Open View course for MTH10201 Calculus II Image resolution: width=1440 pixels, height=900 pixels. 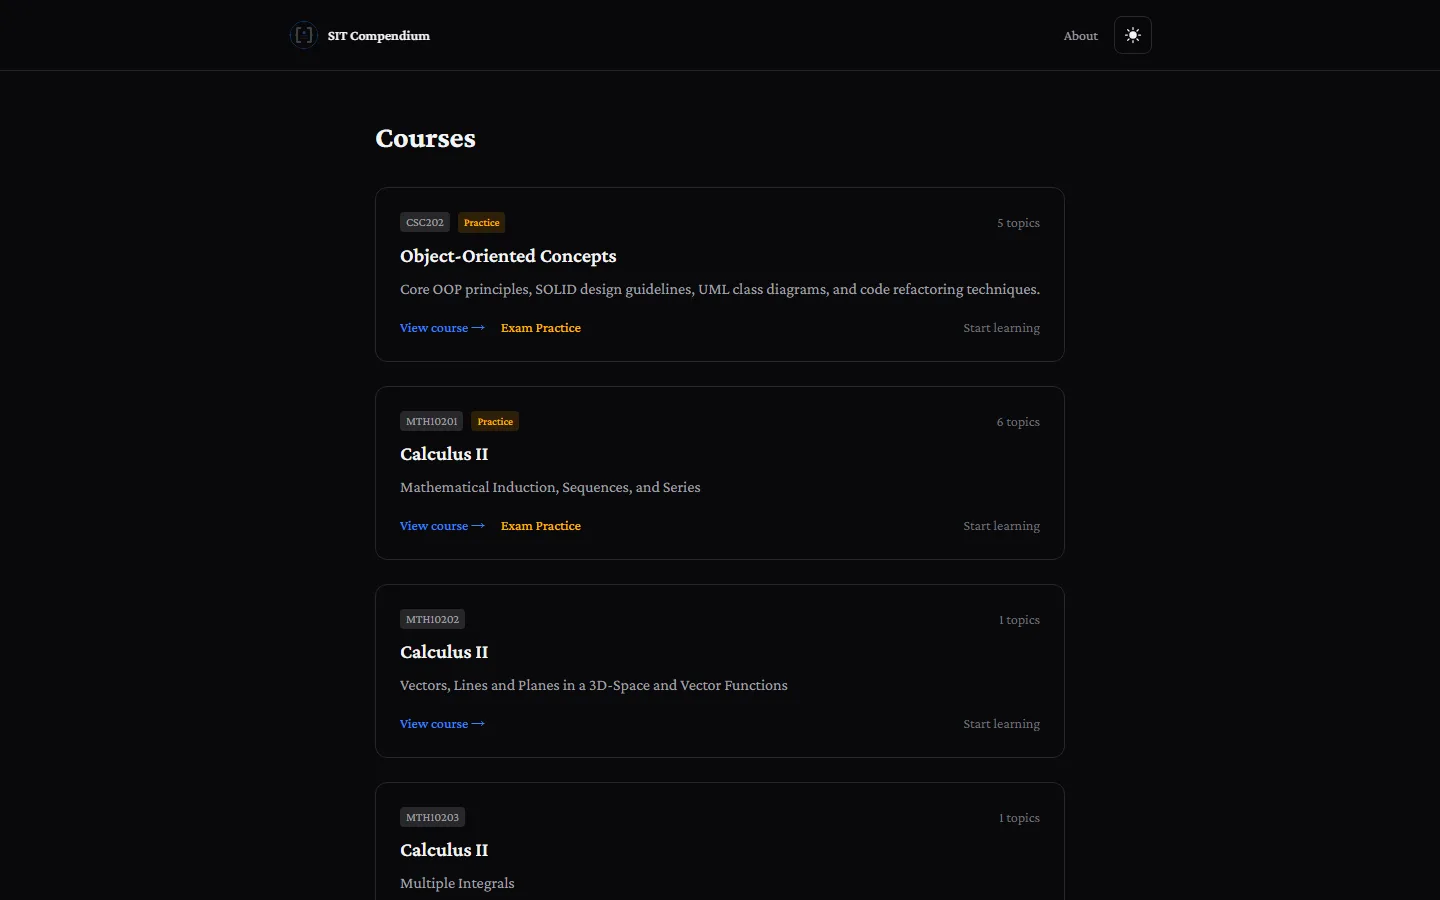tap(442, 526)
